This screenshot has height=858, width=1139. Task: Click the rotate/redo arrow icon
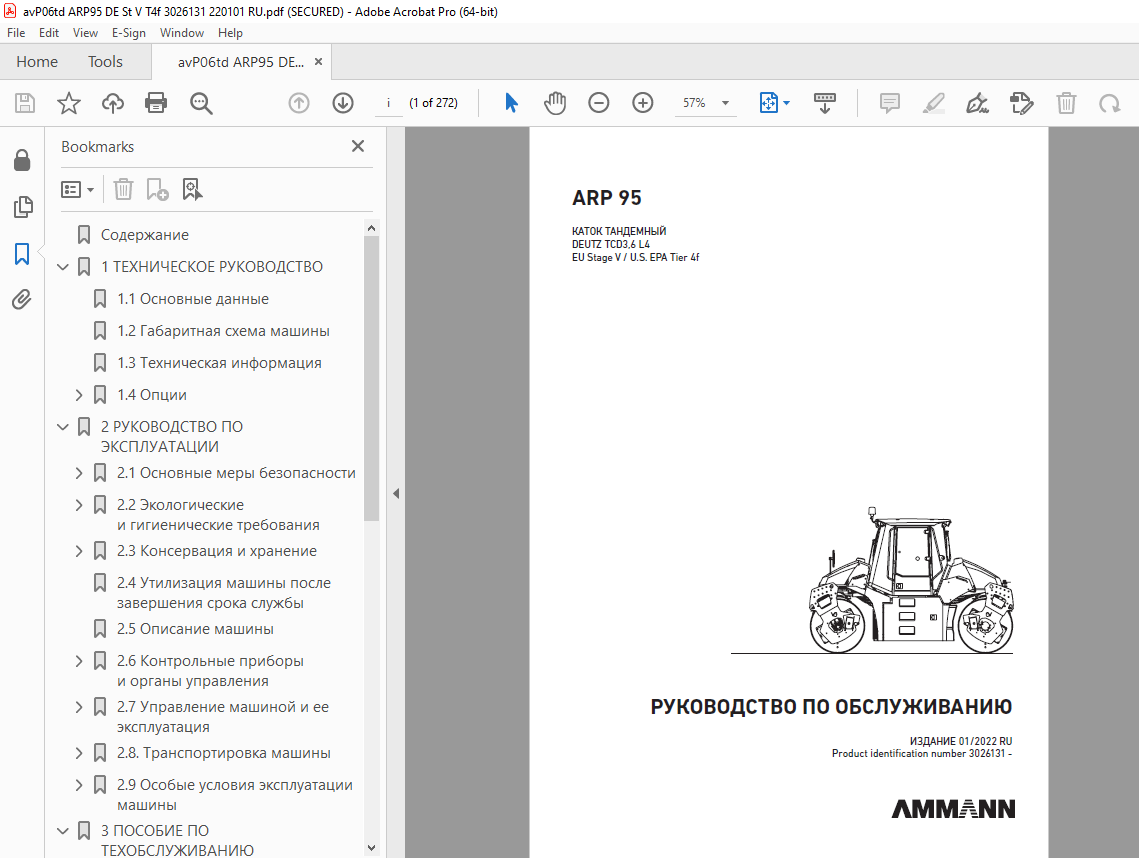pos(1110,103)
